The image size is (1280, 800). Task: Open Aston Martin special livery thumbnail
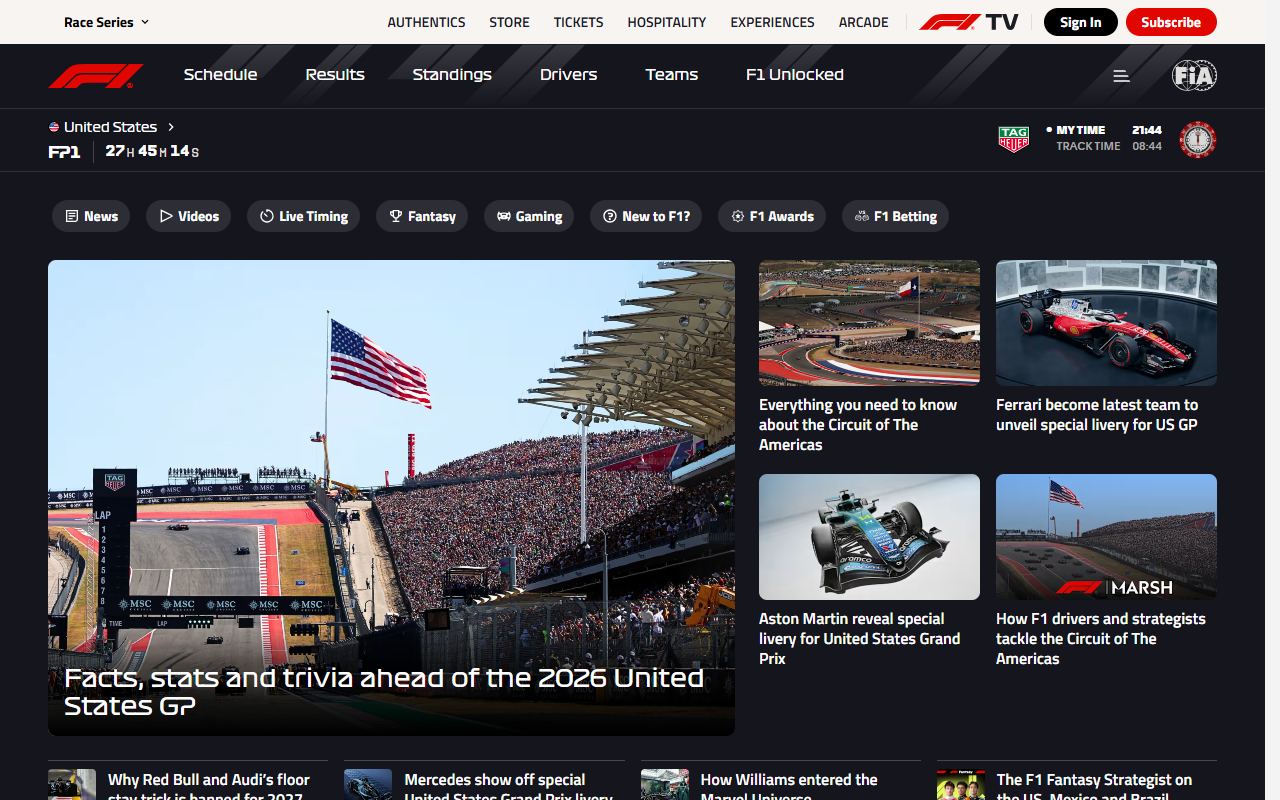tap(869, 537)
